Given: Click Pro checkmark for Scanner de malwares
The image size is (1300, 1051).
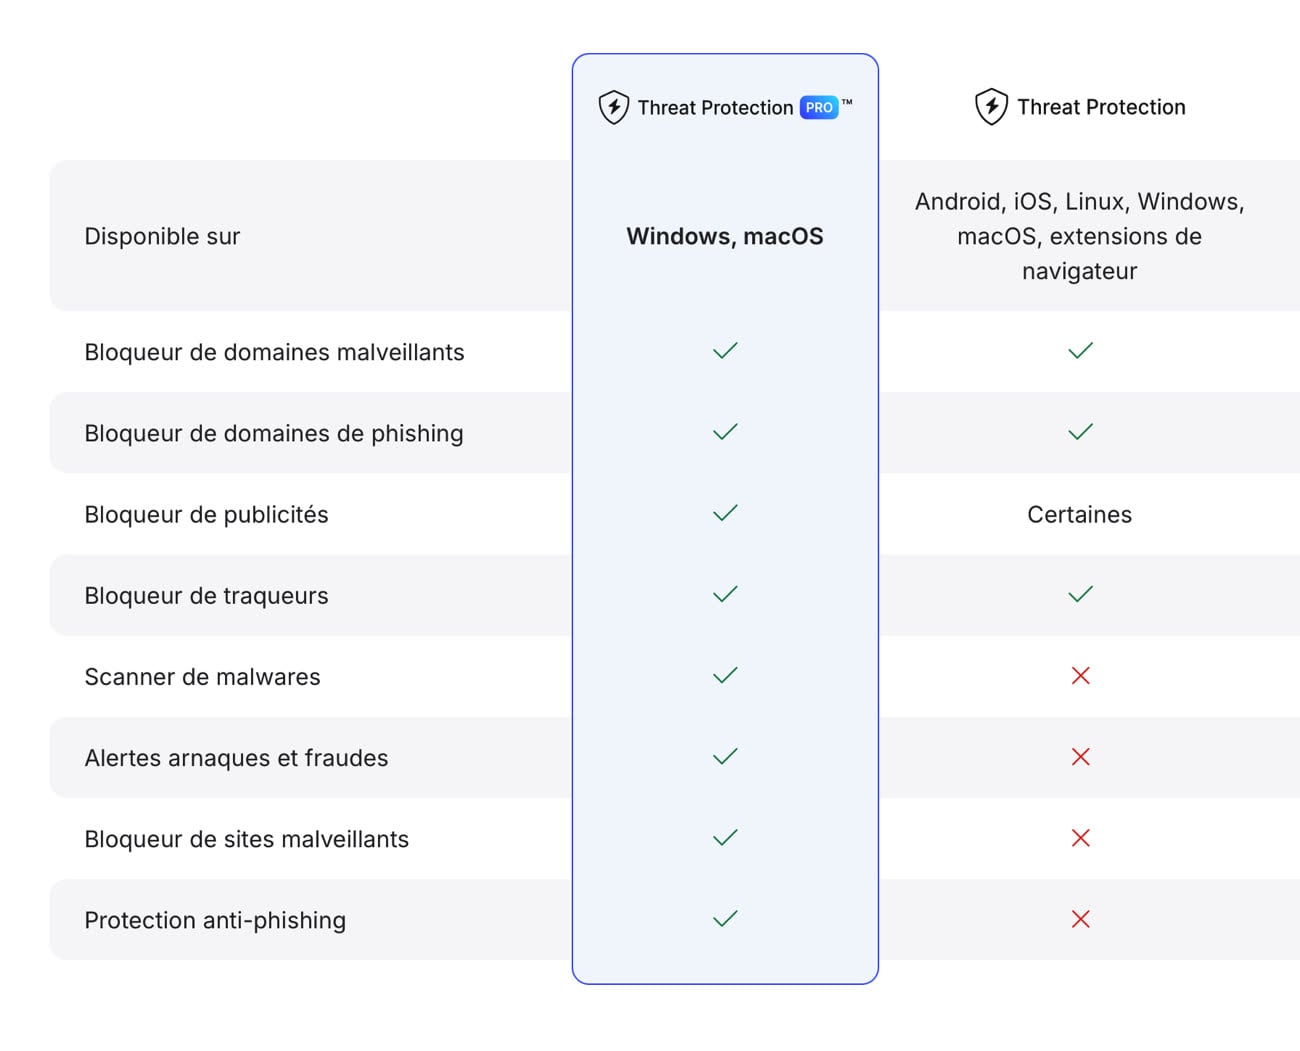Looking at the screenshot, I should [x=725, y=676].
